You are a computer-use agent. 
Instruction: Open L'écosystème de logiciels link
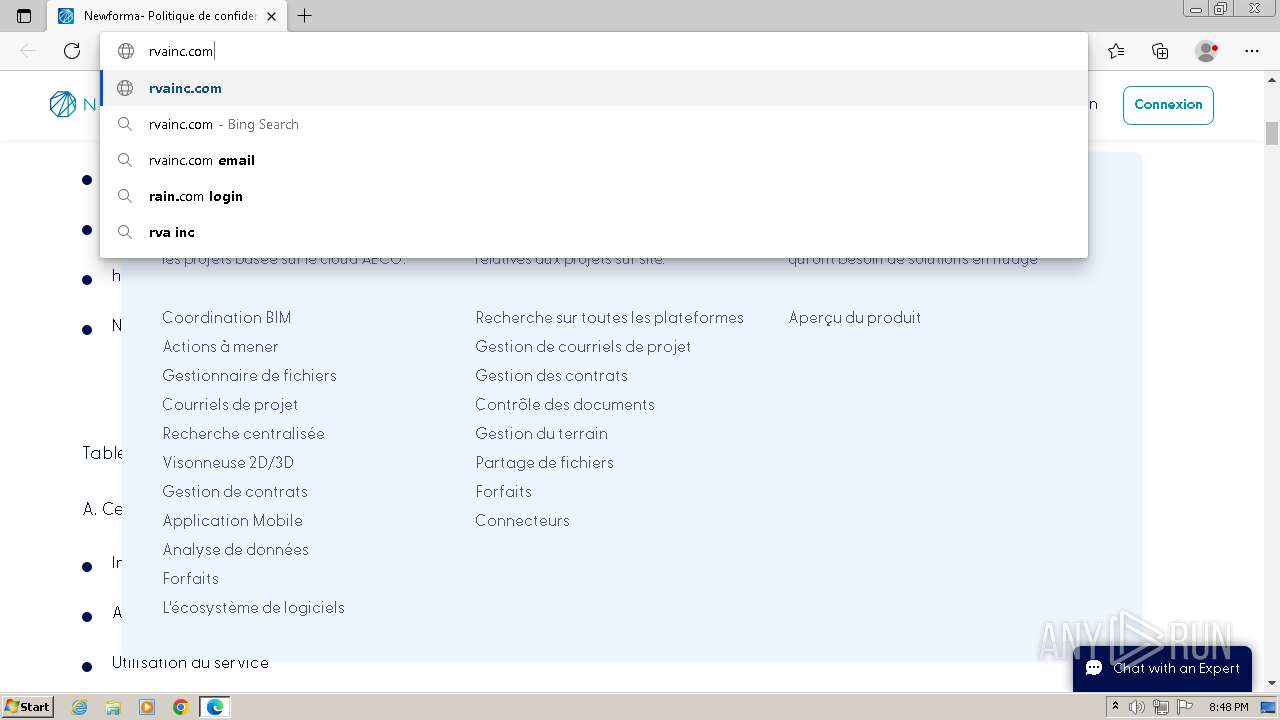[254, 607]
